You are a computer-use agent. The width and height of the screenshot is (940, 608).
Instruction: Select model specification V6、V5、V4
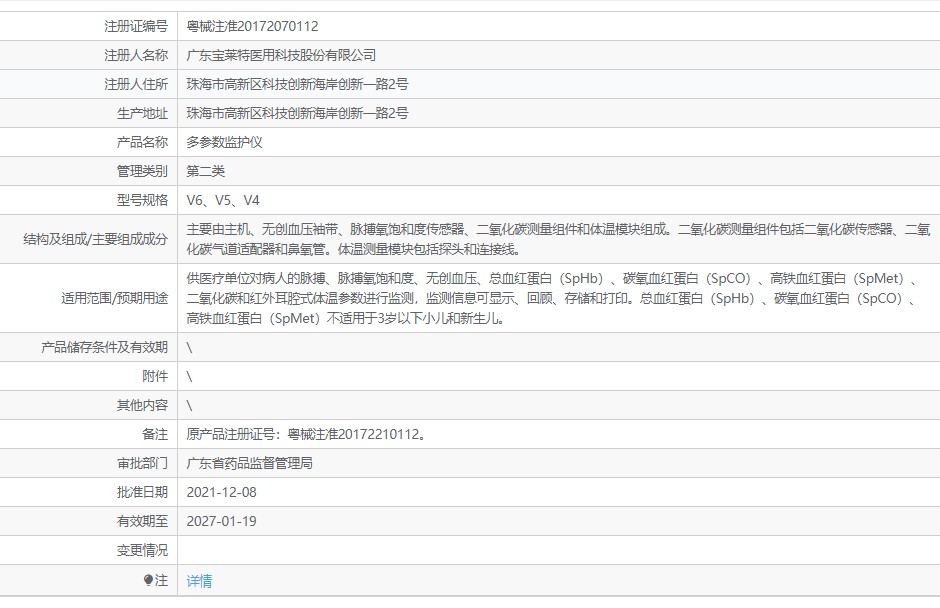click(223, 200)
